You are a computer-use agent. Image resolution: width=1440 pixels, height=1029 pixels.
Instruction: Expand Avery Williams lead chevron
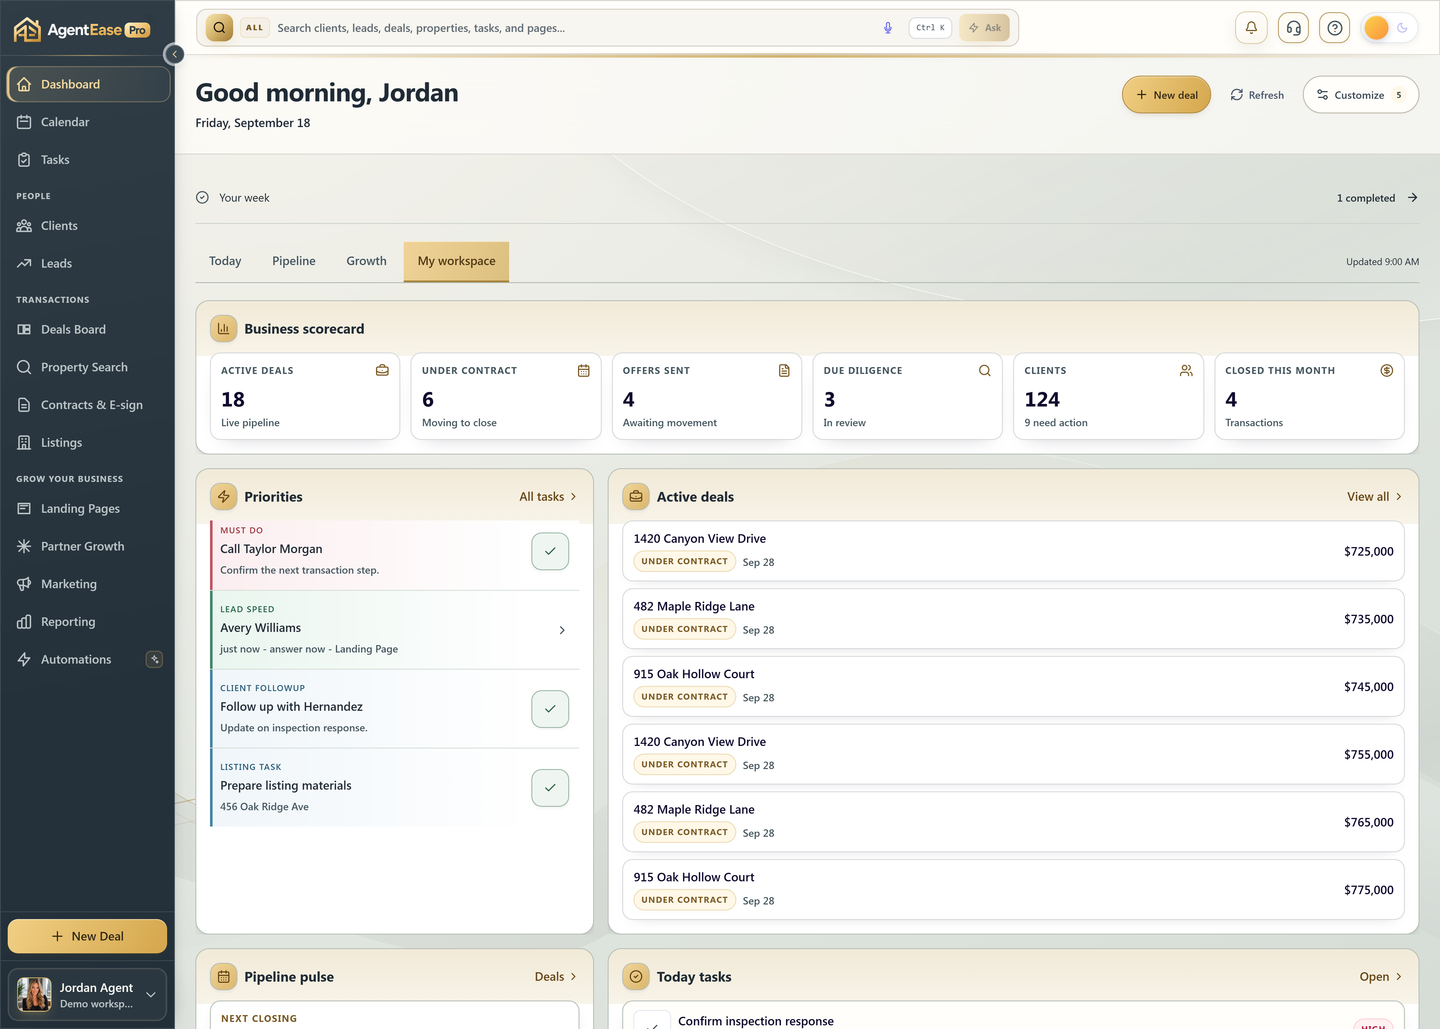562,630
